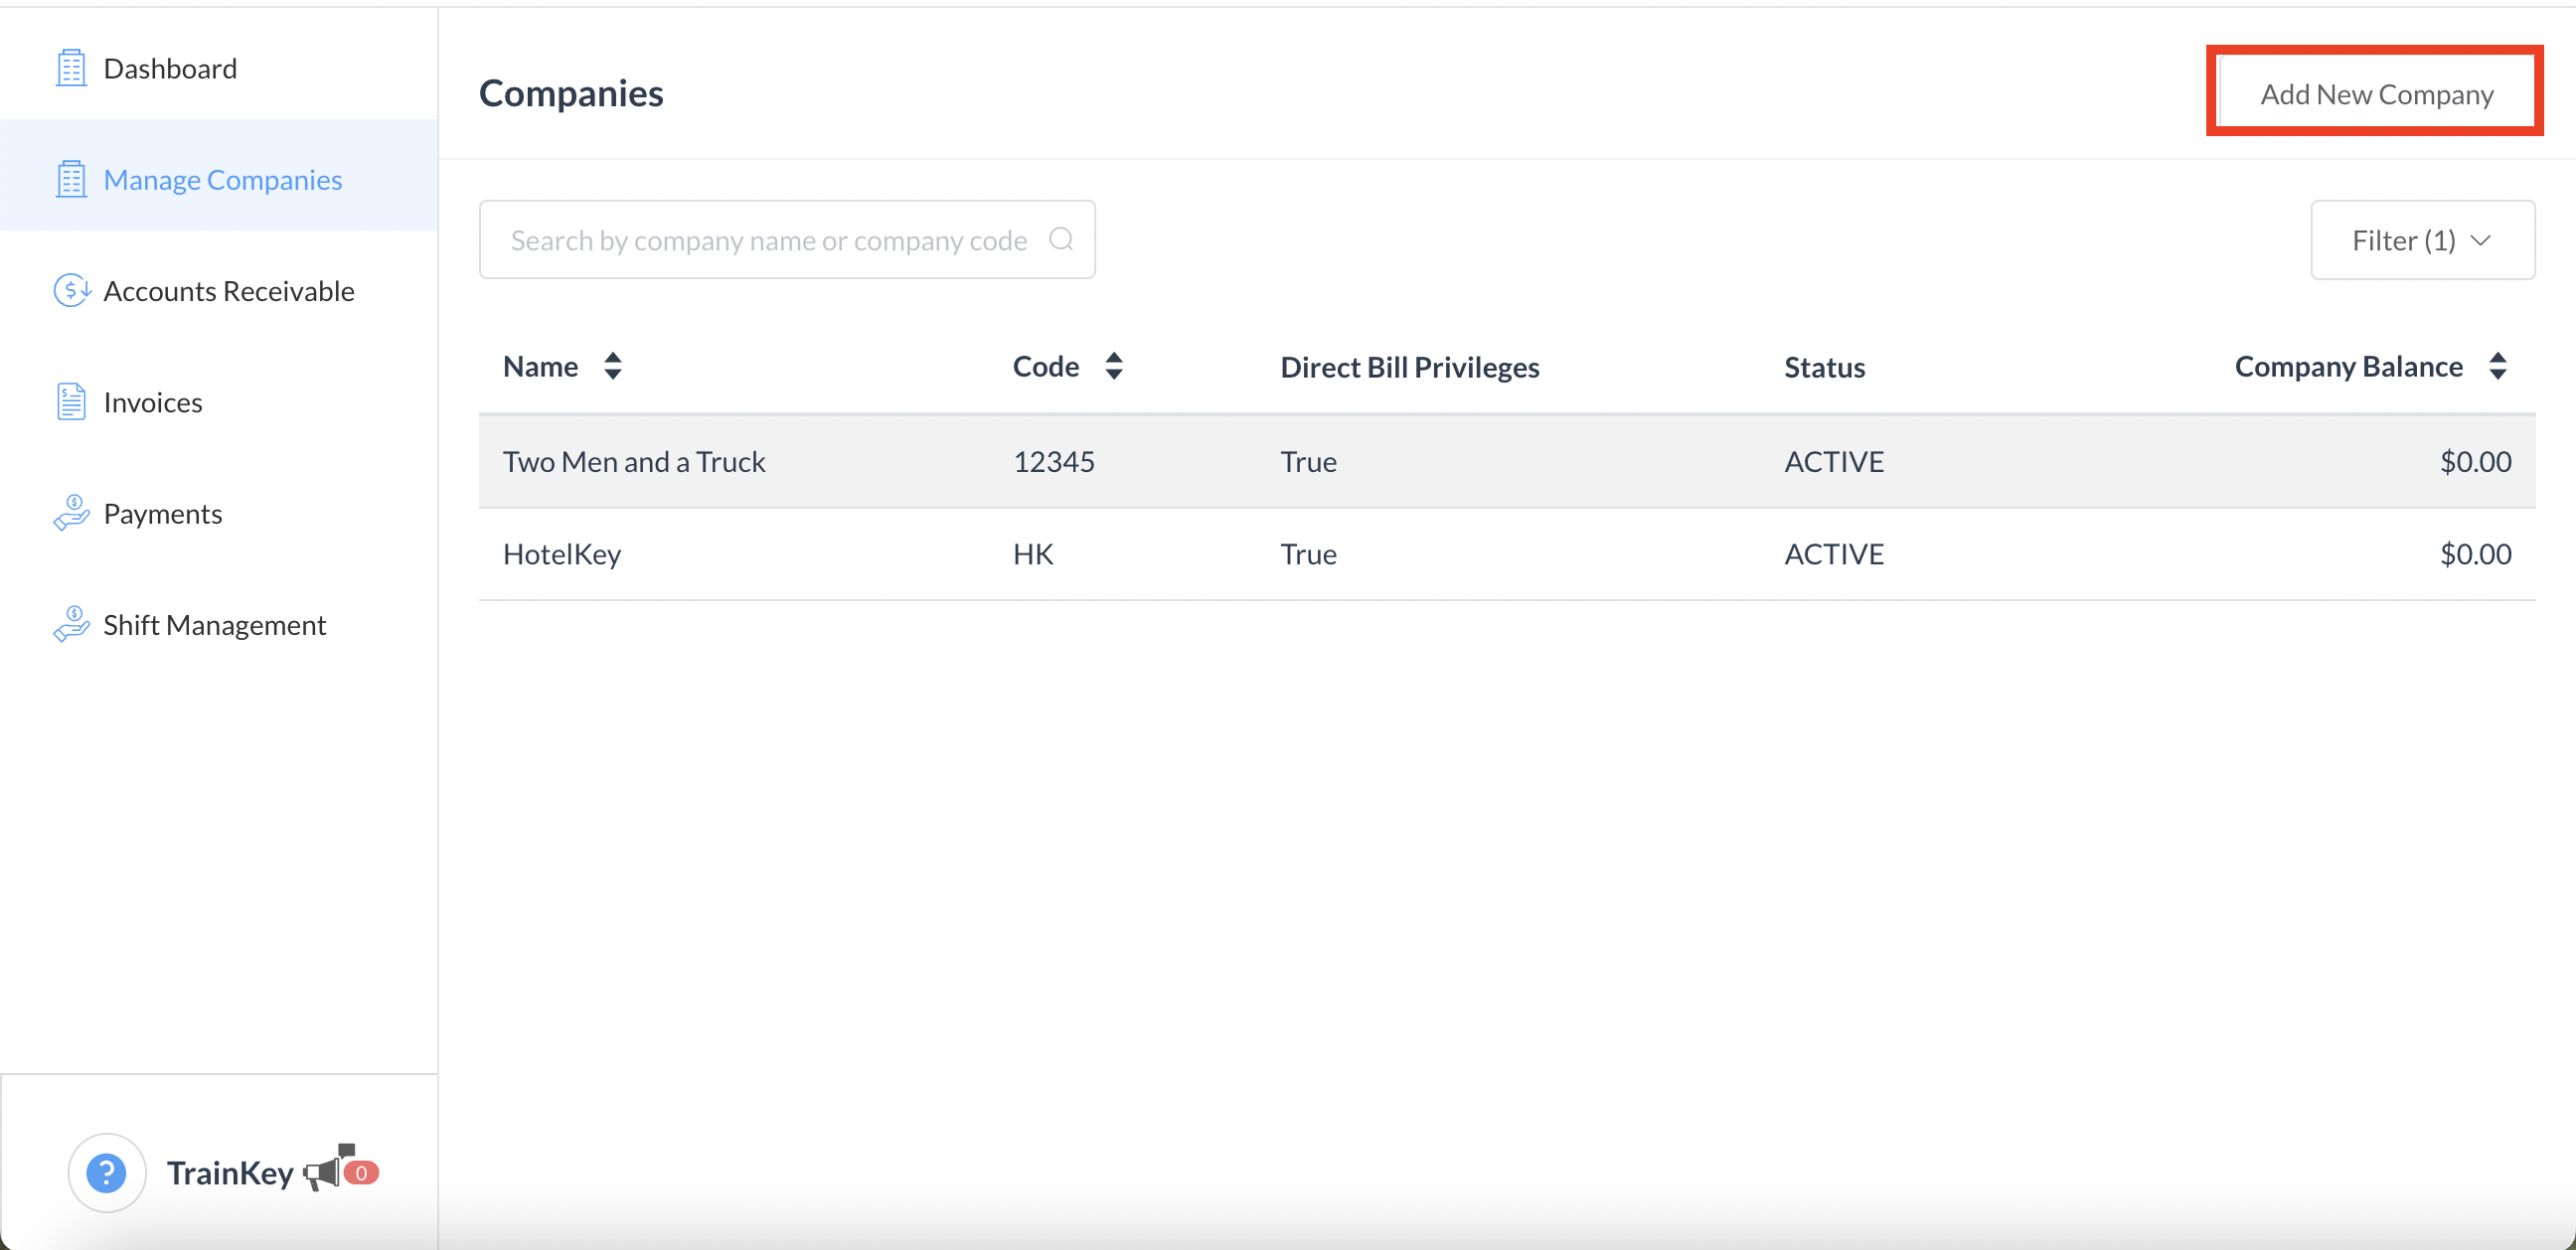Click the Shift Management hand icon

click(71, 624)
